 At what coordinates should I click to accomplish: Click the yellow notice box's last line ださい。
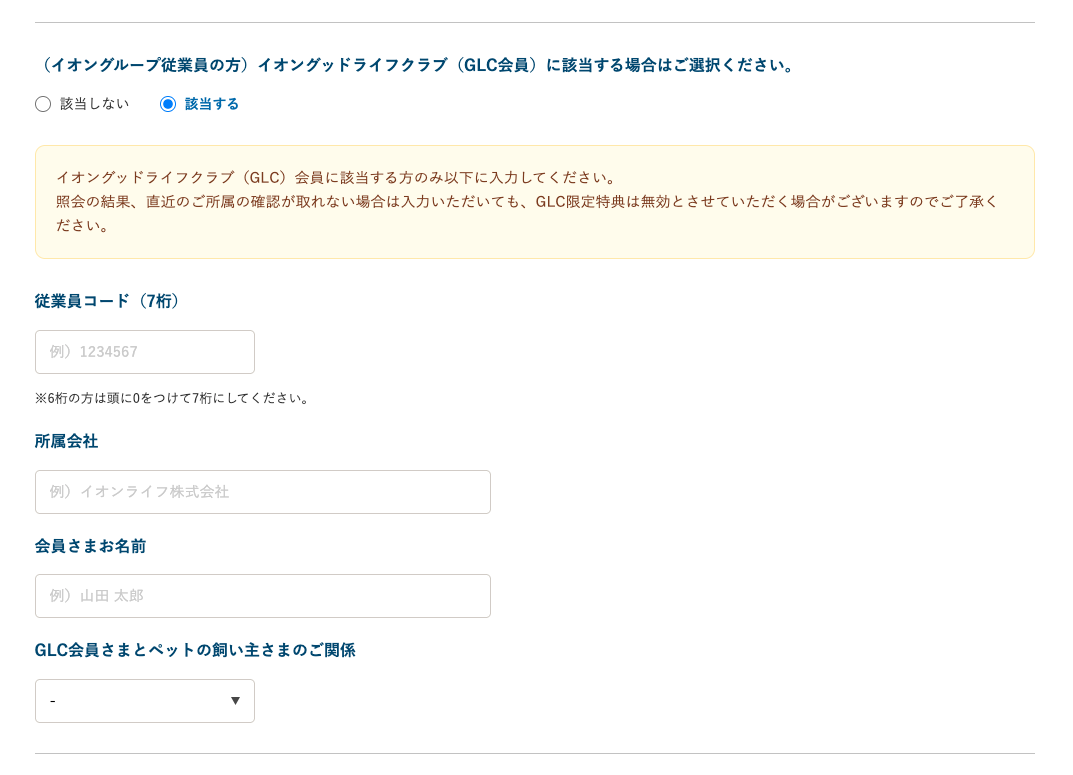84,225
